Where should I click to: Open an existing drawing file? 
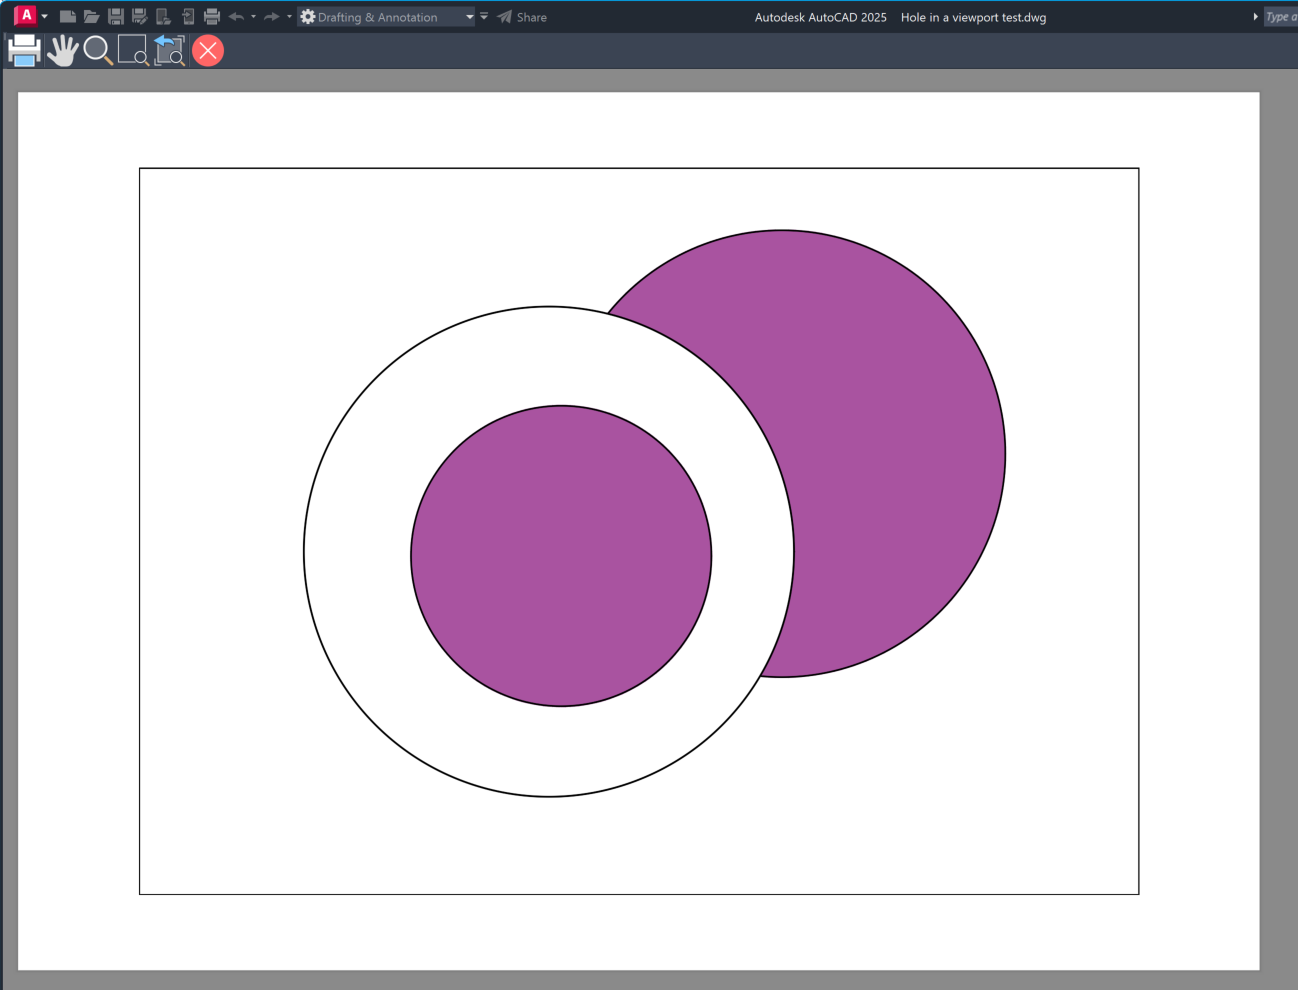tap(90, 16)
